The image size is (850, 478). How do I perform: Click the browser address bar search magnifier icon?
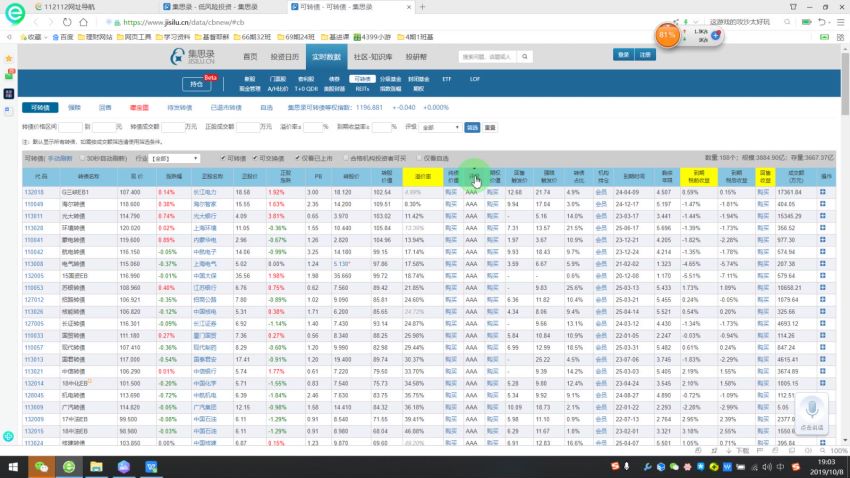click(787, 22)
